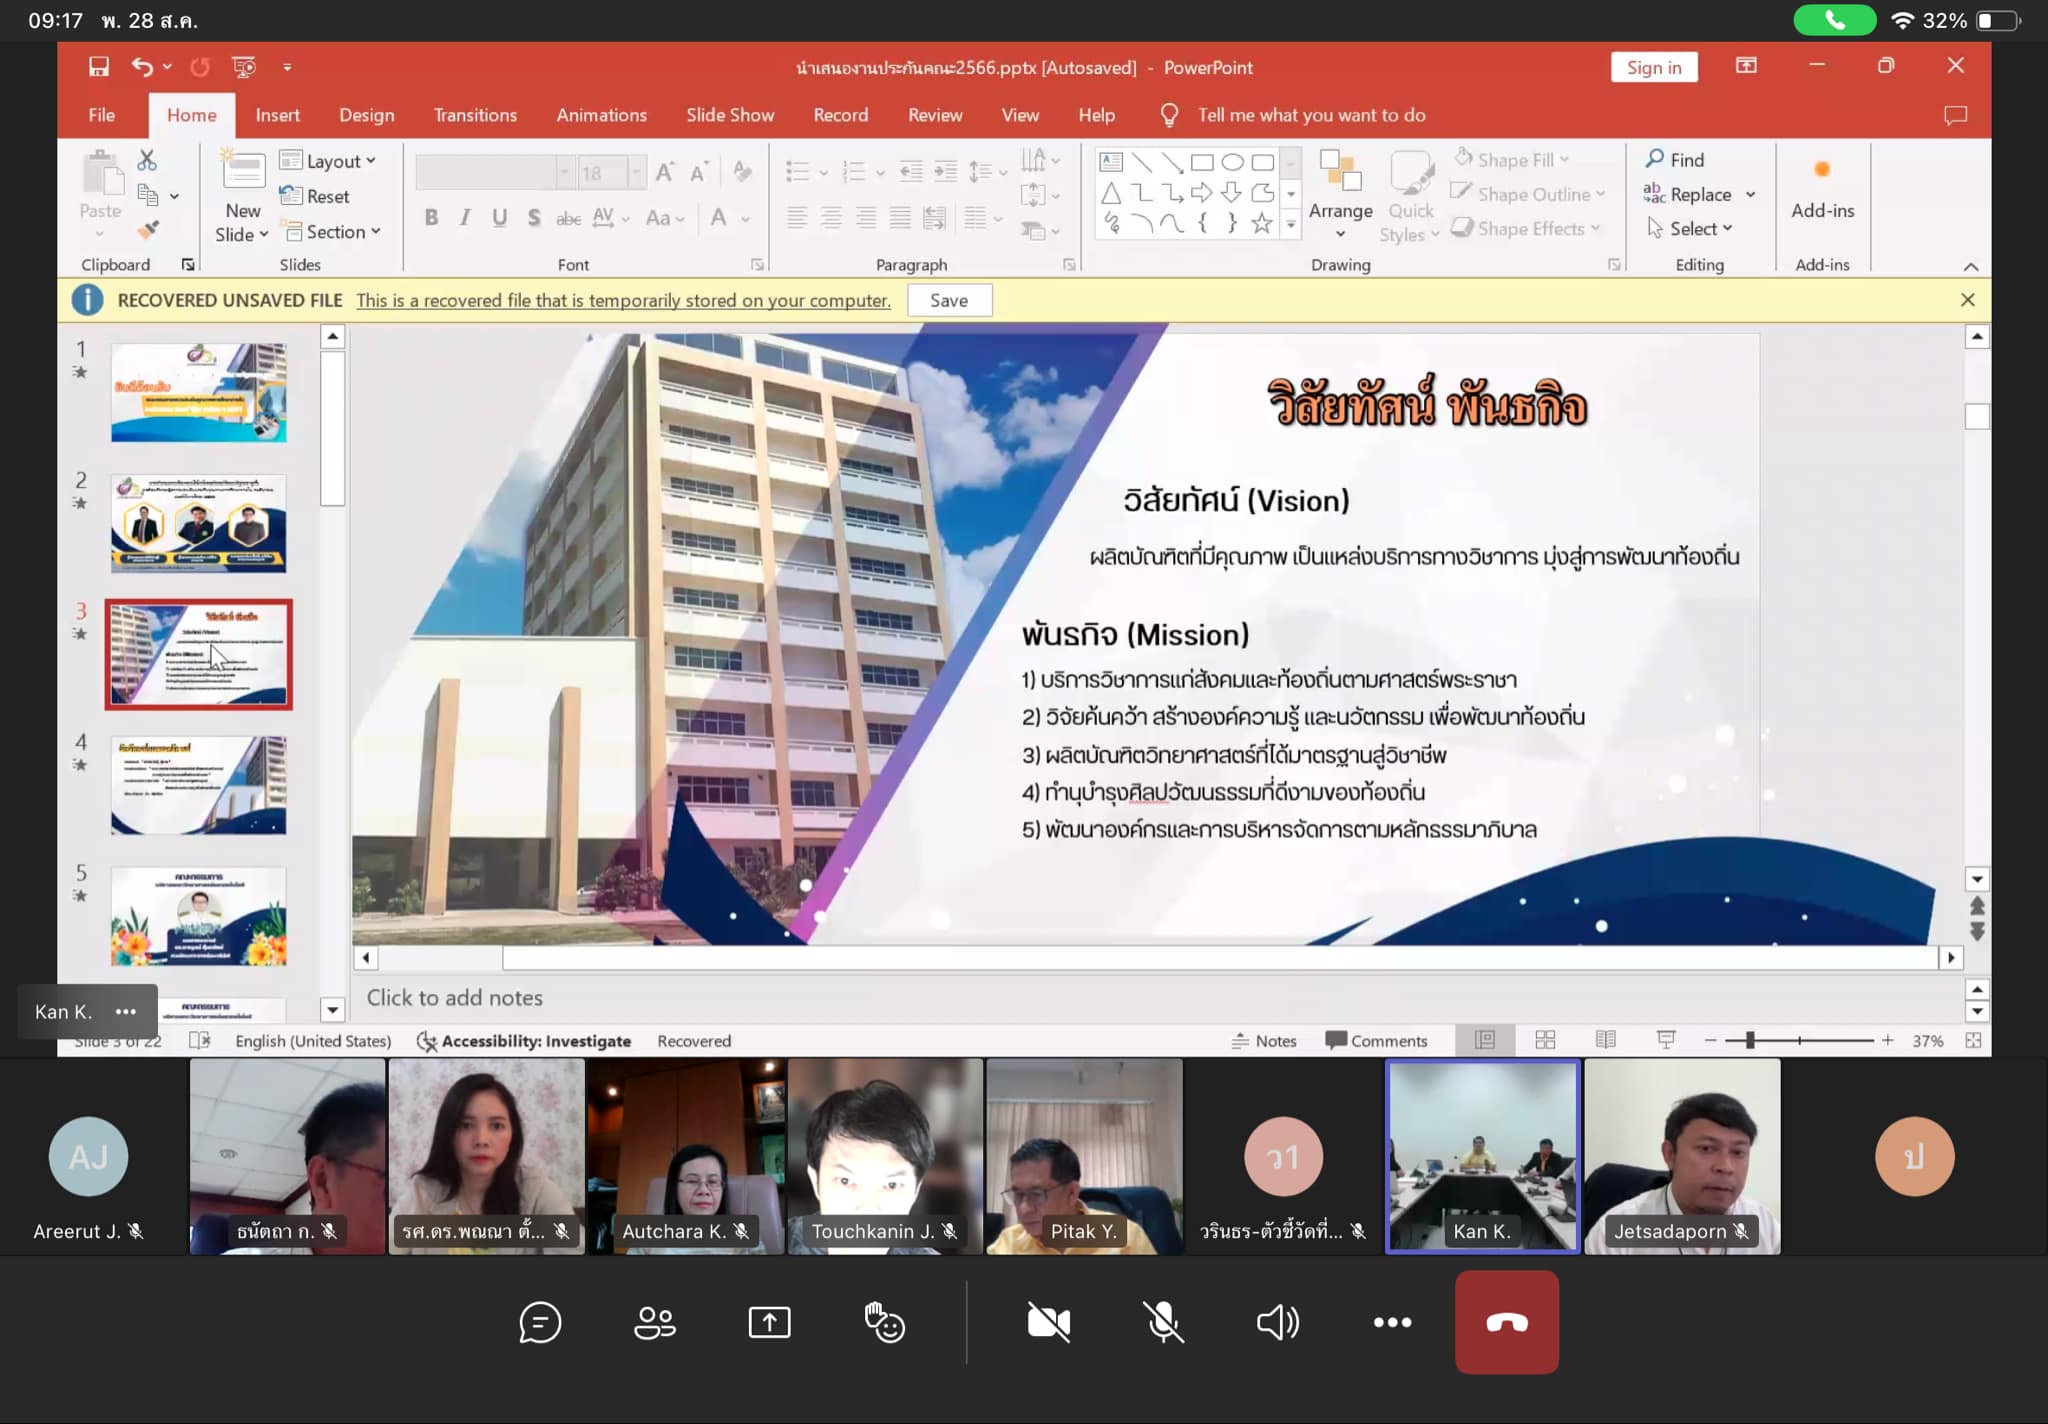Image resolution: width=2048 pixels, height=1424 pixels.
Task: Open the Select dropdown in Editing
Action: (1699, 229)
